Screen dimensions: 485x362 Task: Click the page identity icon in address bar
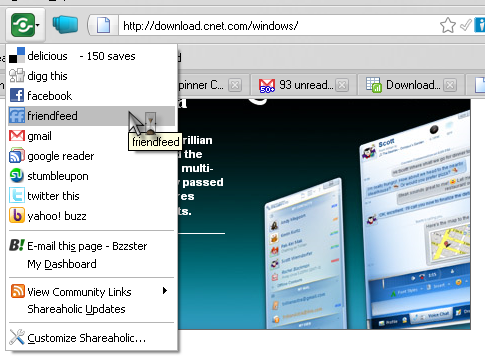(x=103, y=25)
